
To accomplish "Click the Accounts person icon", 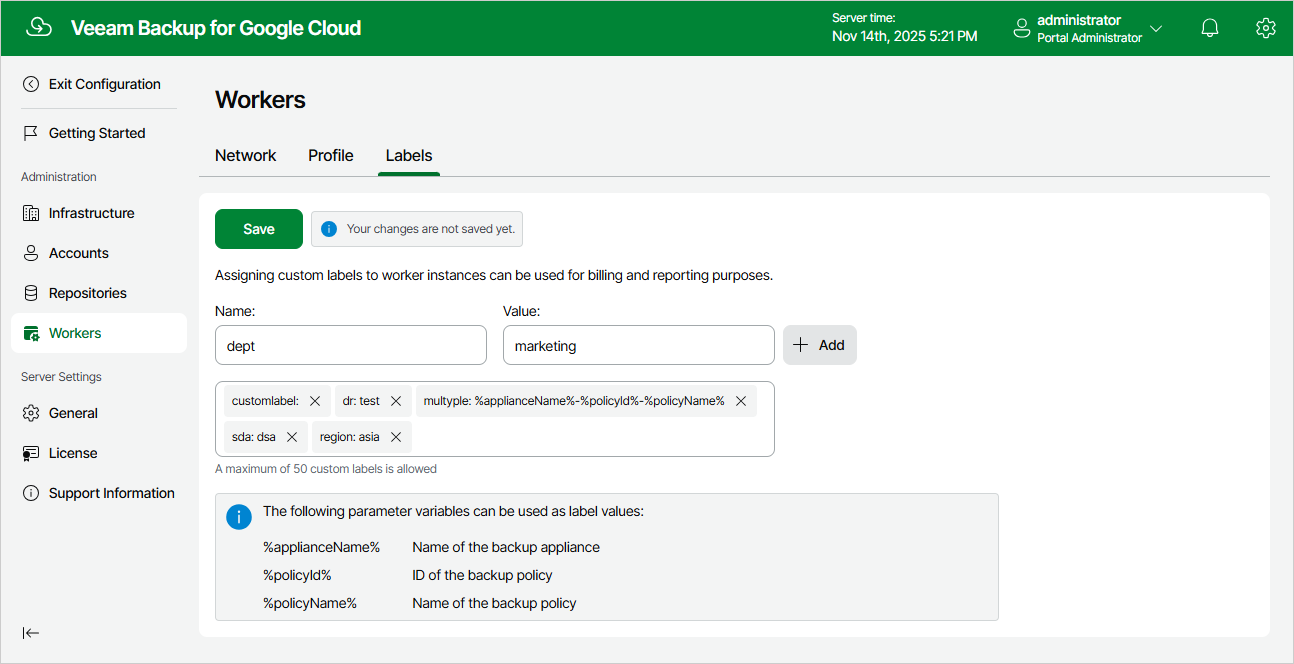I will [31, 253].
